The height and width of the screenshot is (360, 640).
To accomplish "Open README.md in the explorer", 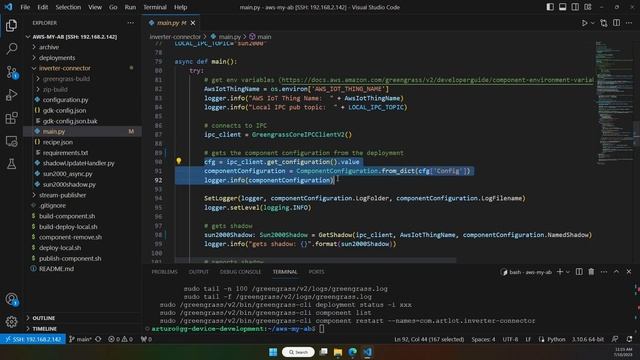I will 56,269.
